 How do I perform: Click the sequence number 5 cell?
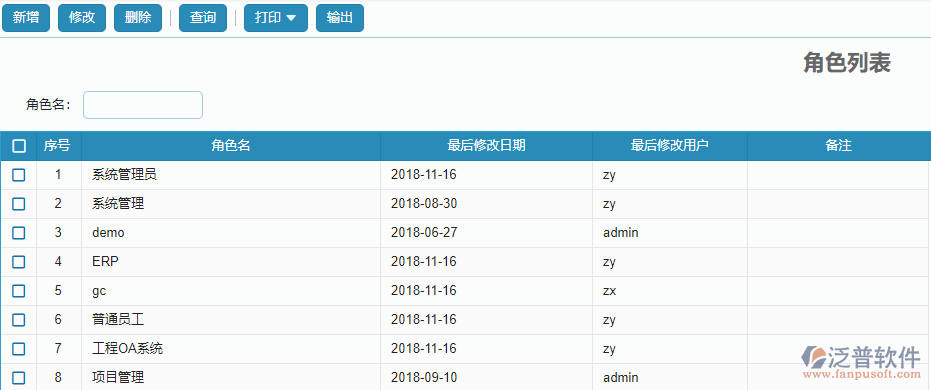(59, 291)
